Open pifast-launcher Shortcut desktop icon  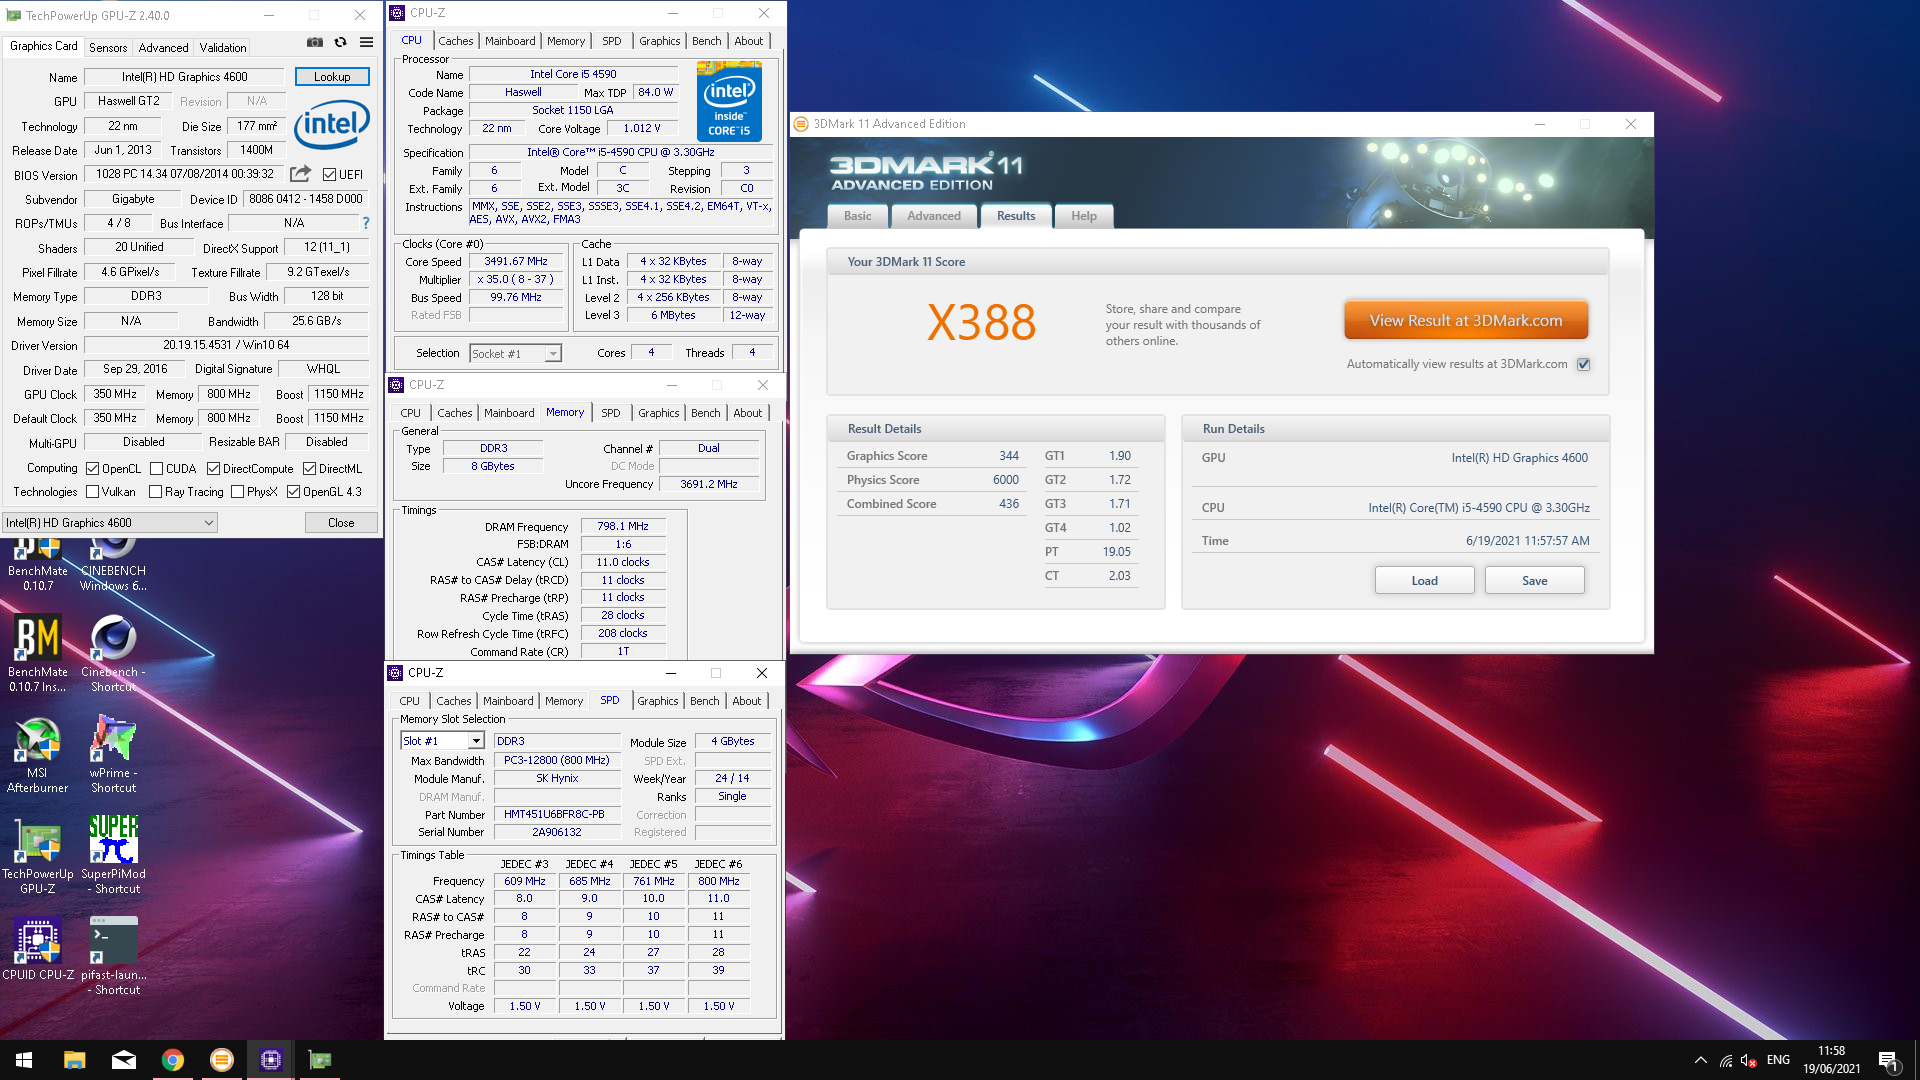[x=113, y=957]
